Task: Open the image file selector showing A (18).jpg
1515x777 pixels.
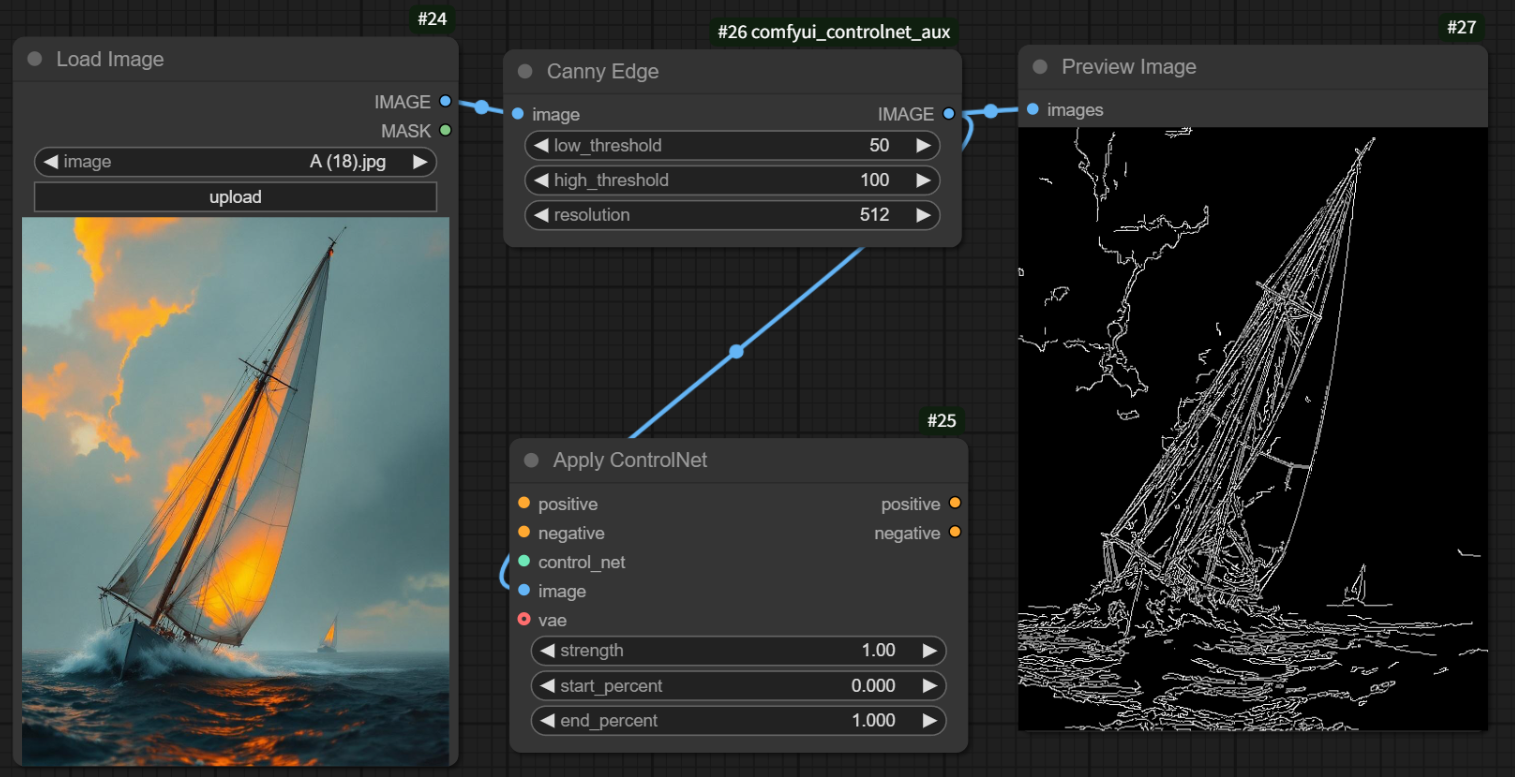Action: click(x=235, y=161)
